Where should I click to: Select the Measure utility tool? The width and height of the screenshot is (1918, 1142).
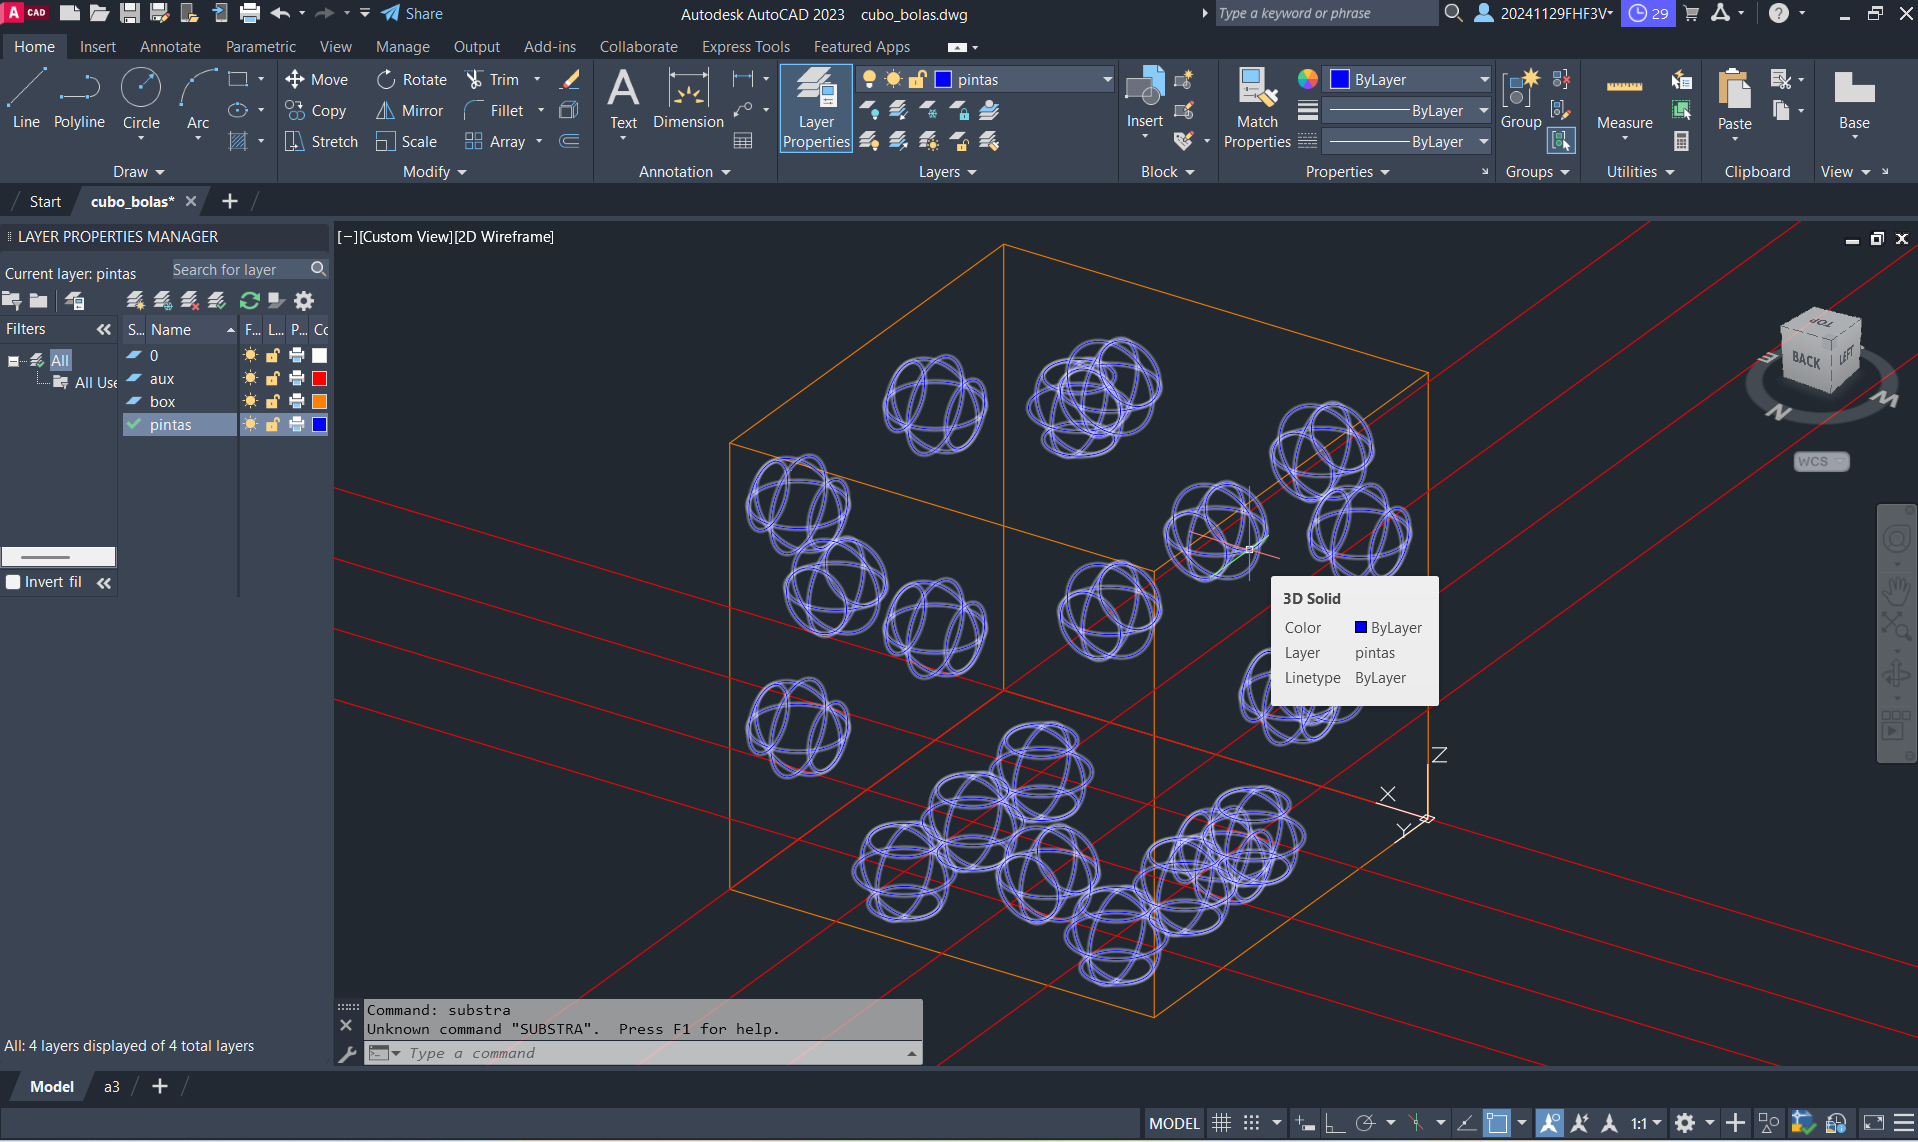click(1624, 101)
